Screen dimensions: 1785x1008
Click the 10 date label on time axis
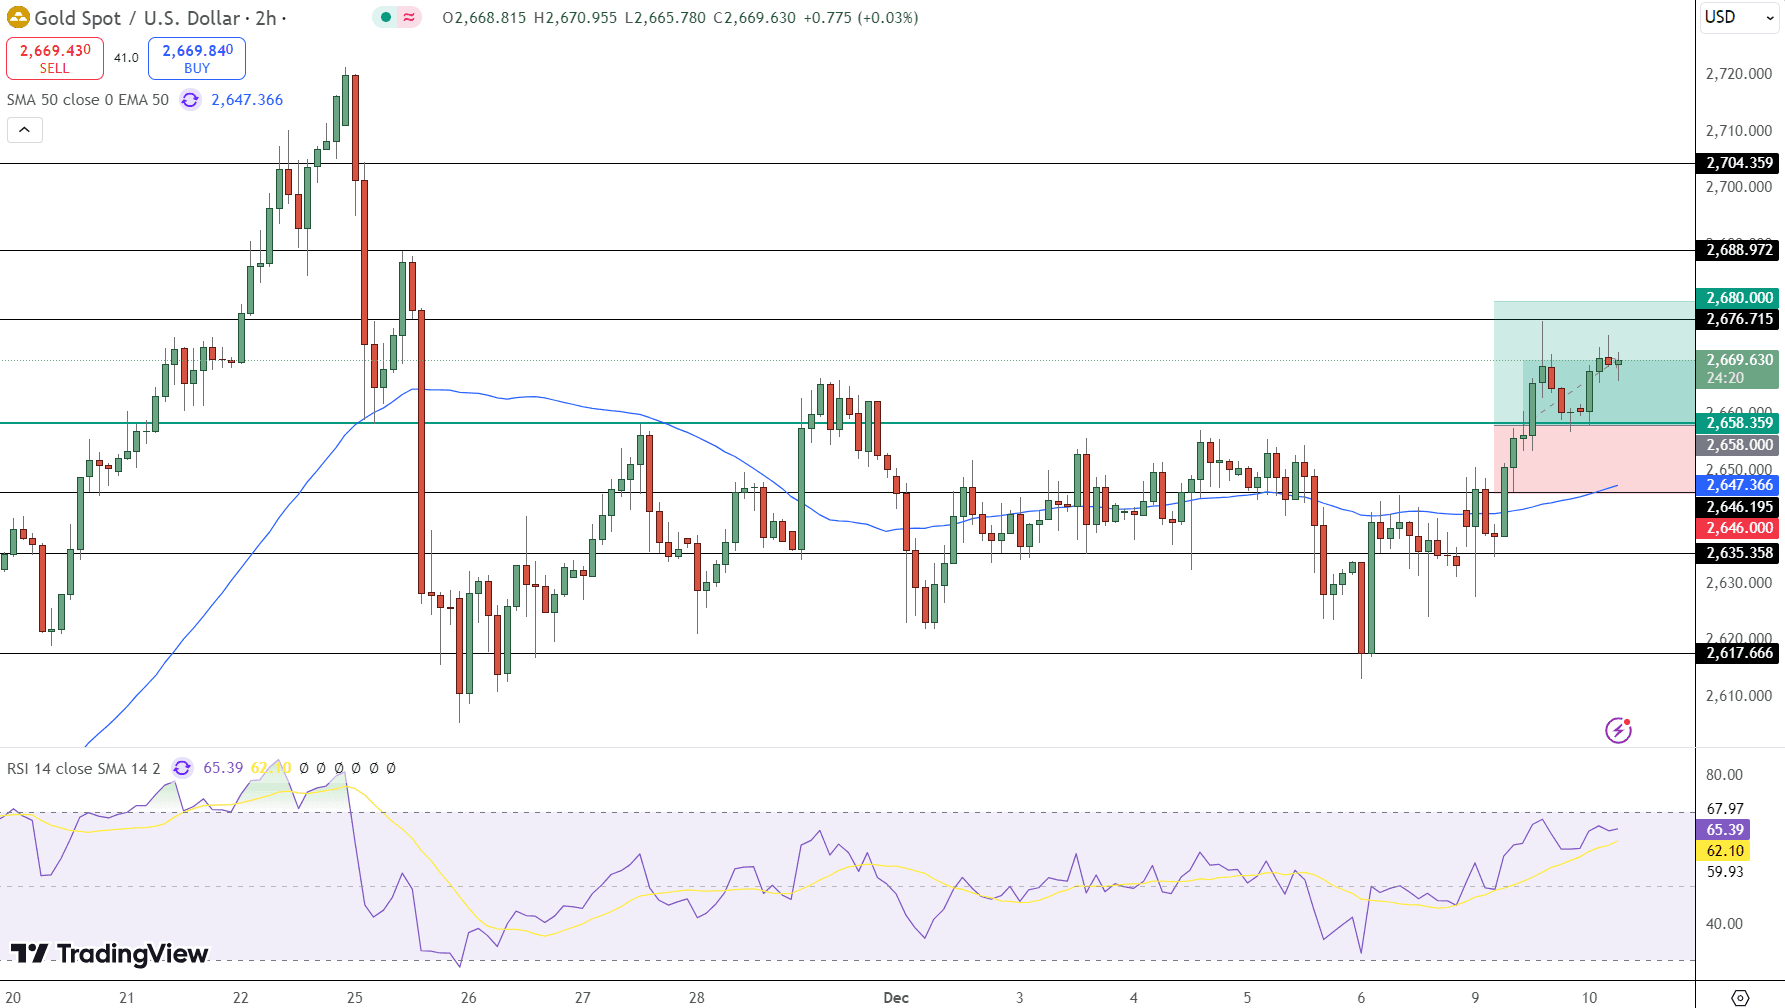(x=1589, y=997)
